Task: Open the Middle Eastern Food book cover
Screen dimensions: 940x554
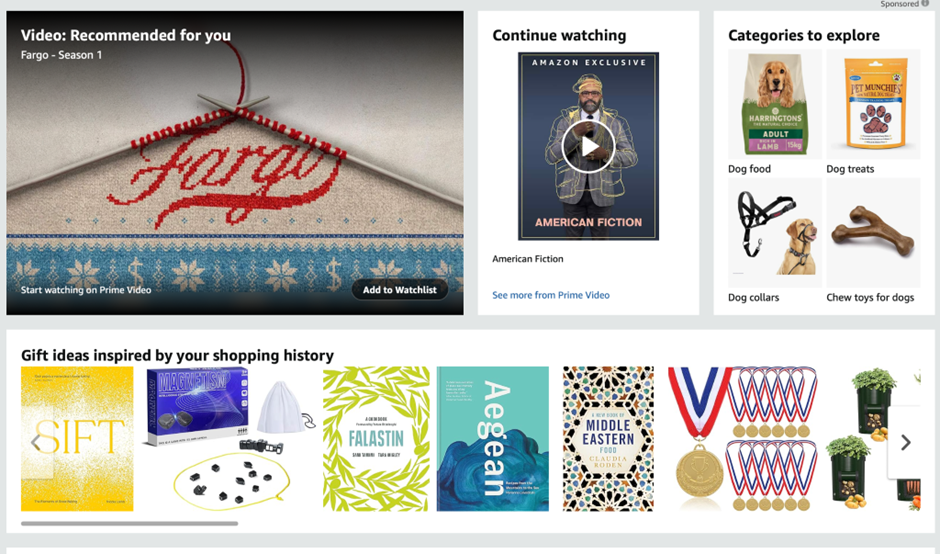Action: coord(608,439)
